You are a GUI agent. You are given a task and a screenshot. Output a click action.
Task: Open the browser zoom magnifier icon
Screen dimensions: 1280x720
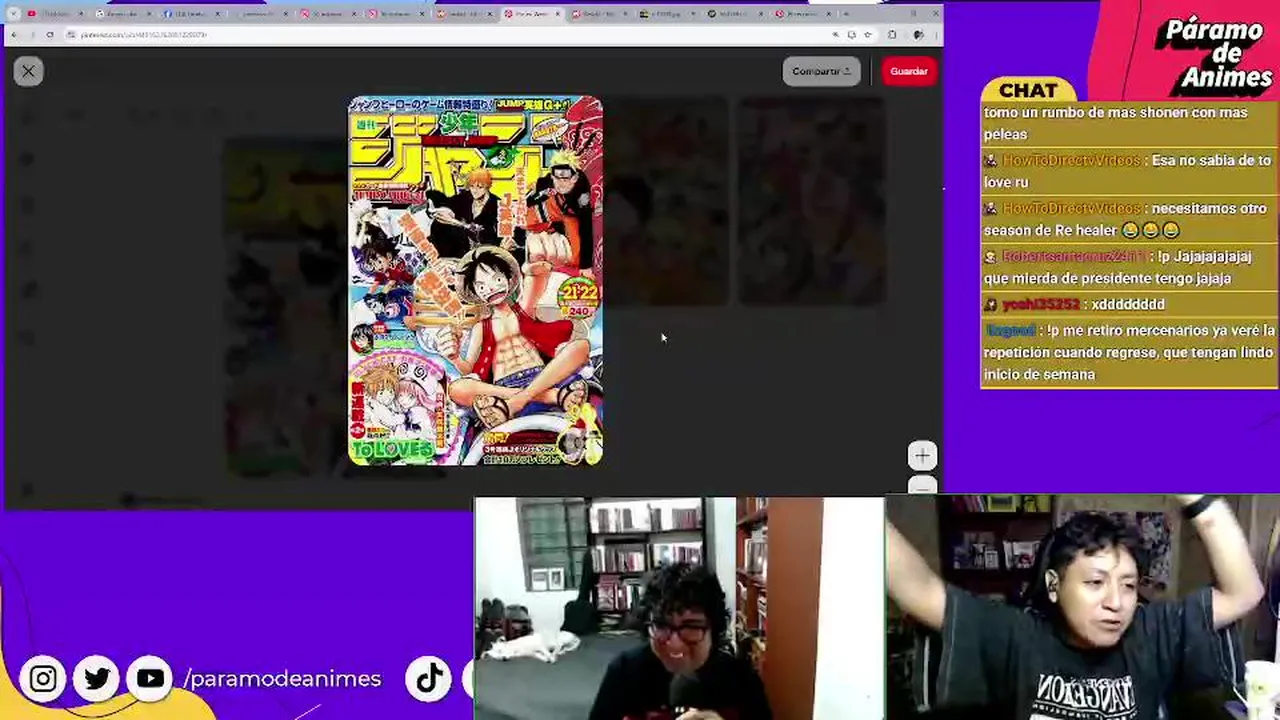835,35
